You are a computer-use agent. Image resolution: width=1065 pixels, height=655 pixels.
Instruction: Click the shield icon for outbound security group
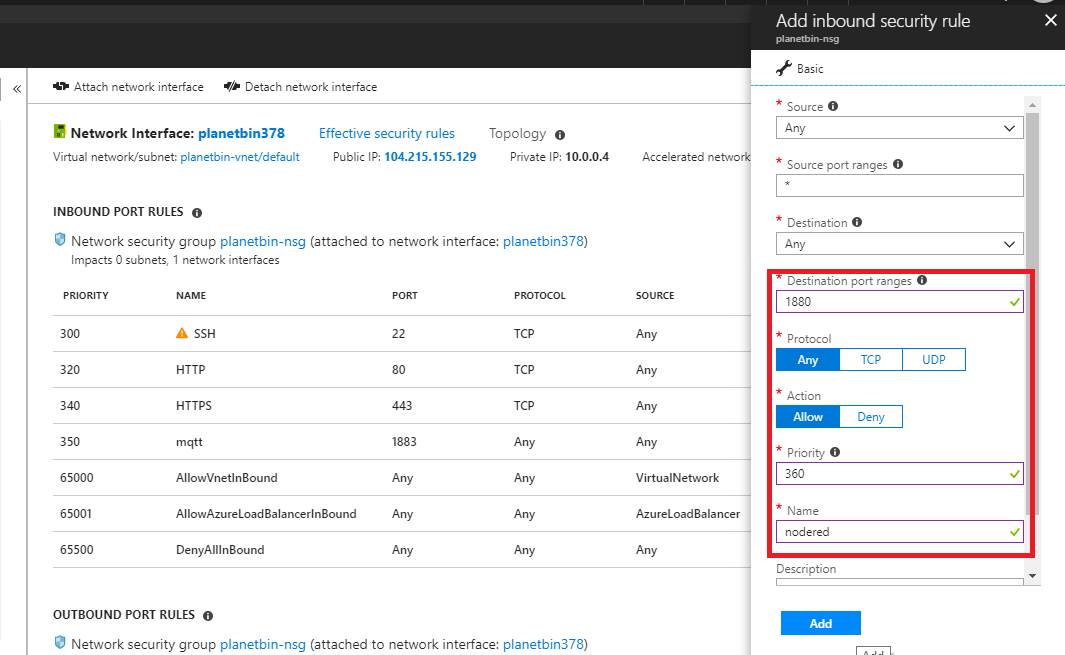60,643
